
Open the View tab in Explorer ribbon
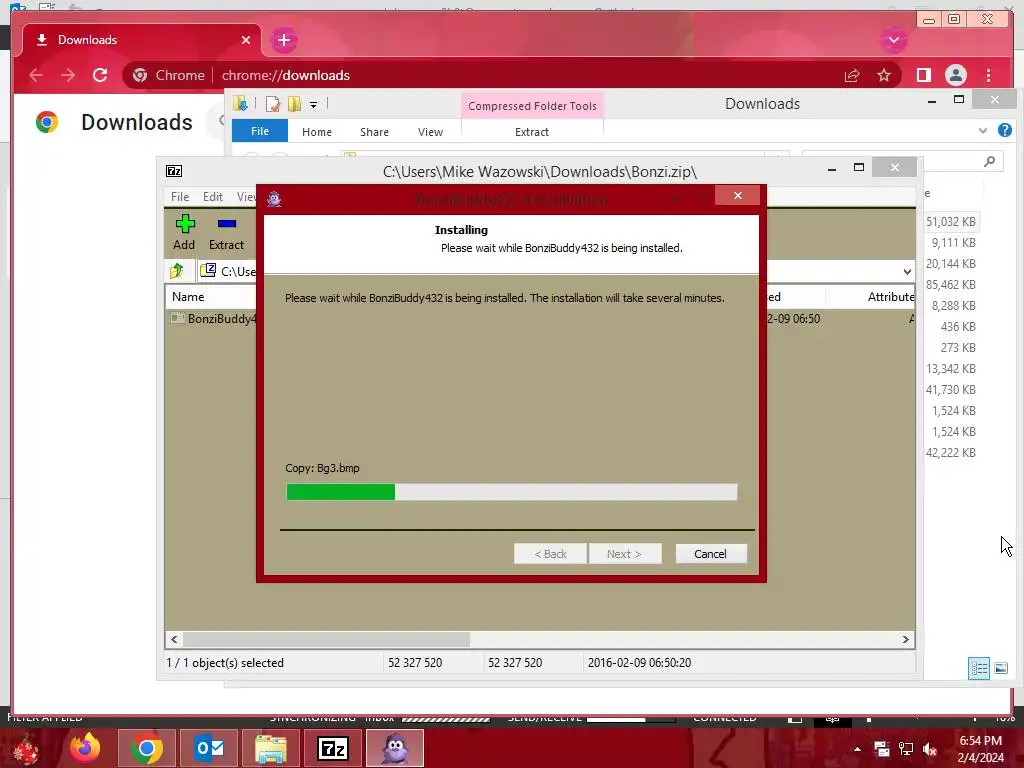coord(430,131)
